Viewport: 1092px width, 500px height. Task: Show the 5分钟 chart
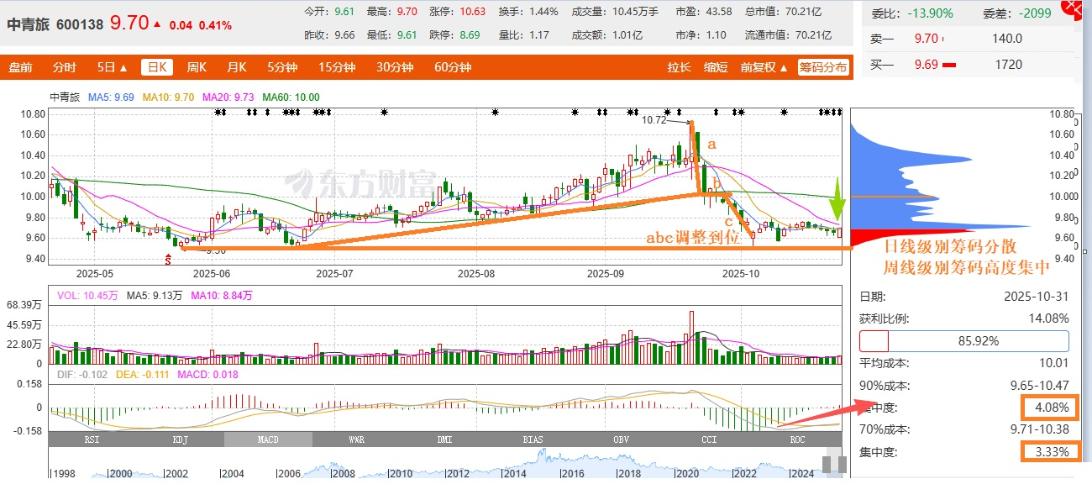[x=282, y=68]
